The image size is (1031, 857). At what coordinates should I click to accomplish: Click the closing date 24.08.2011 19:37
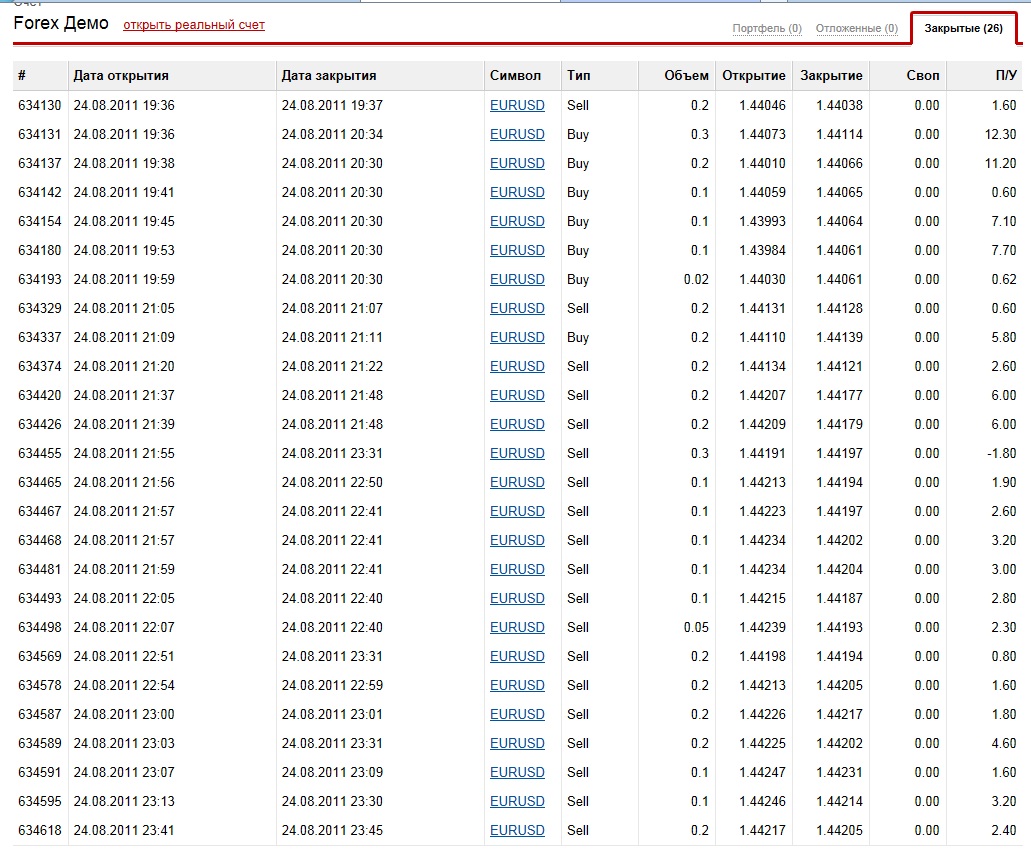[332, 105]
